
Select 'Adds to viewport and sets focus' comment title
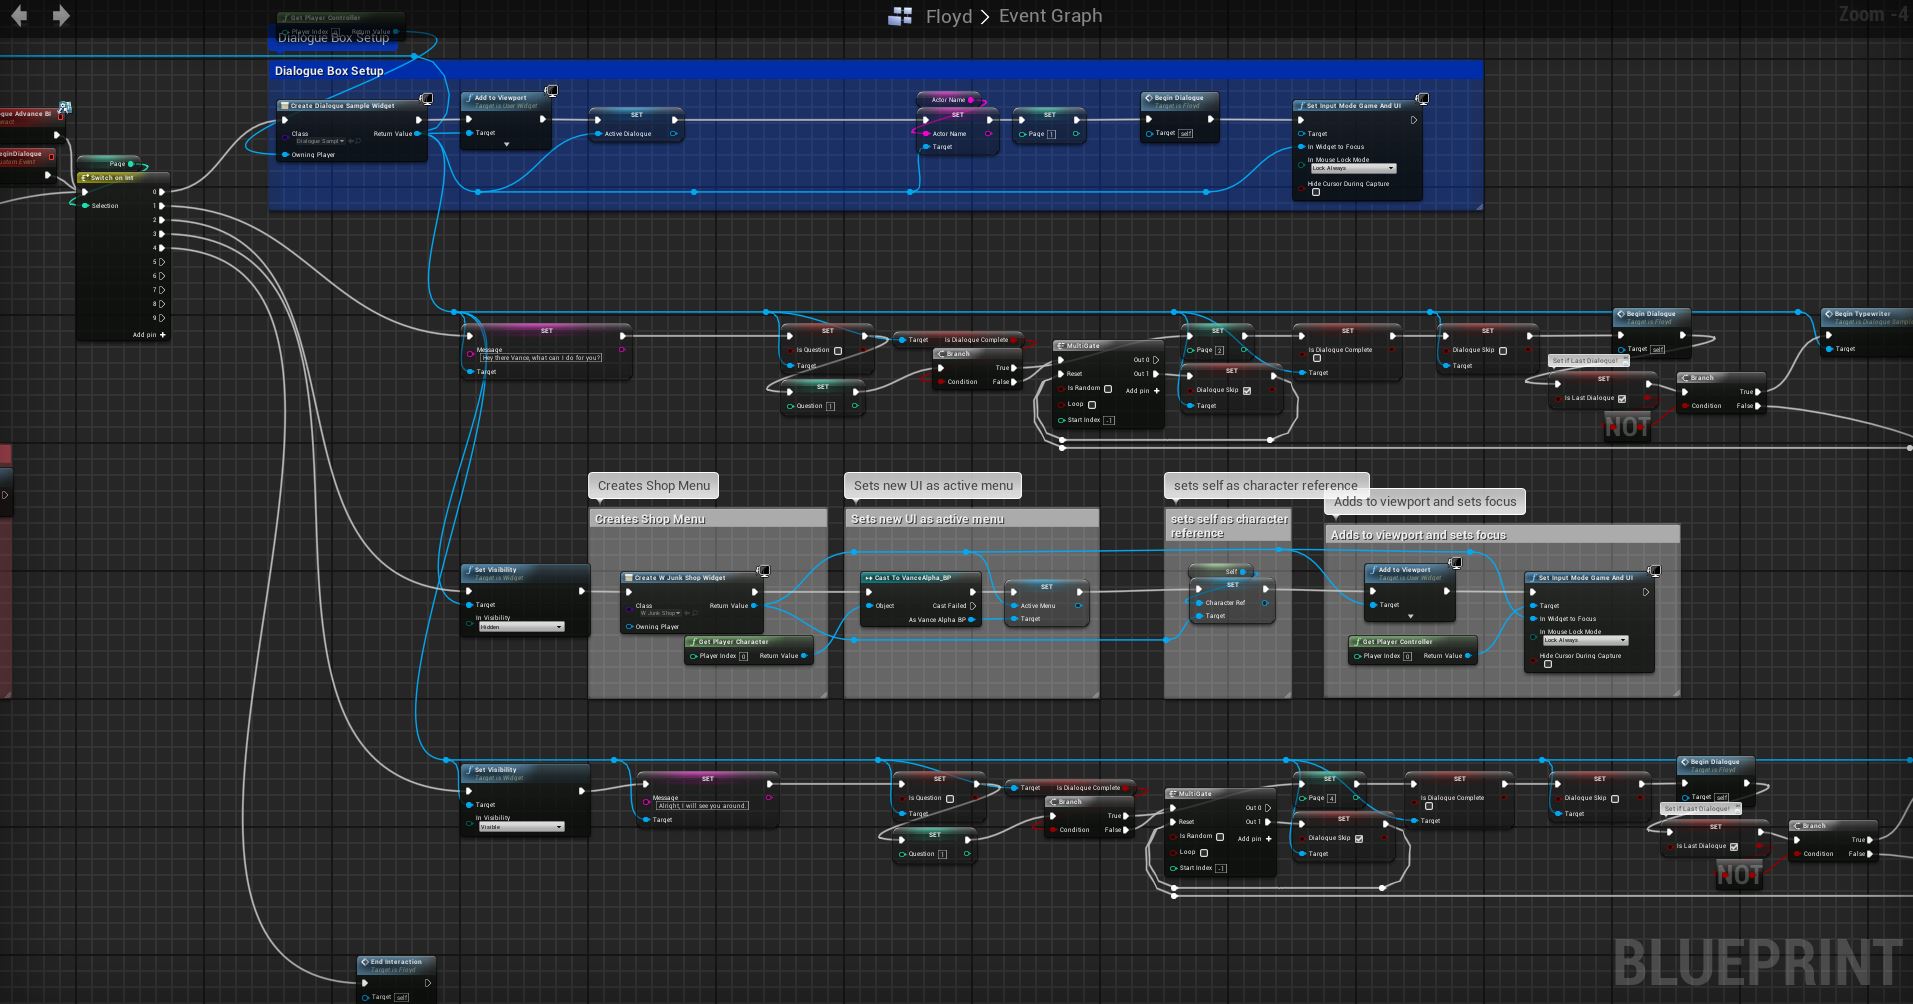click(1418, 535)
